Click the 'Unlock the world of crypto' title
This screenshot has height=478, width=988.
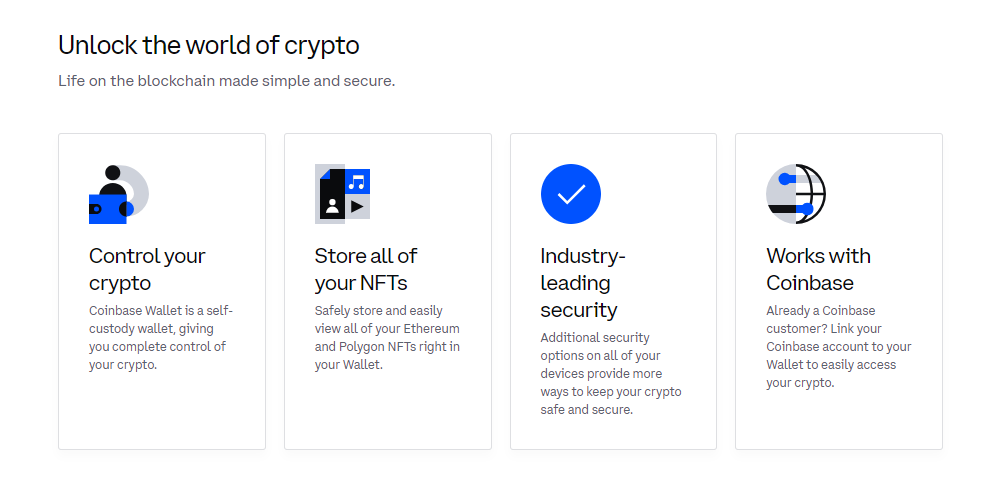click(209, 45)
